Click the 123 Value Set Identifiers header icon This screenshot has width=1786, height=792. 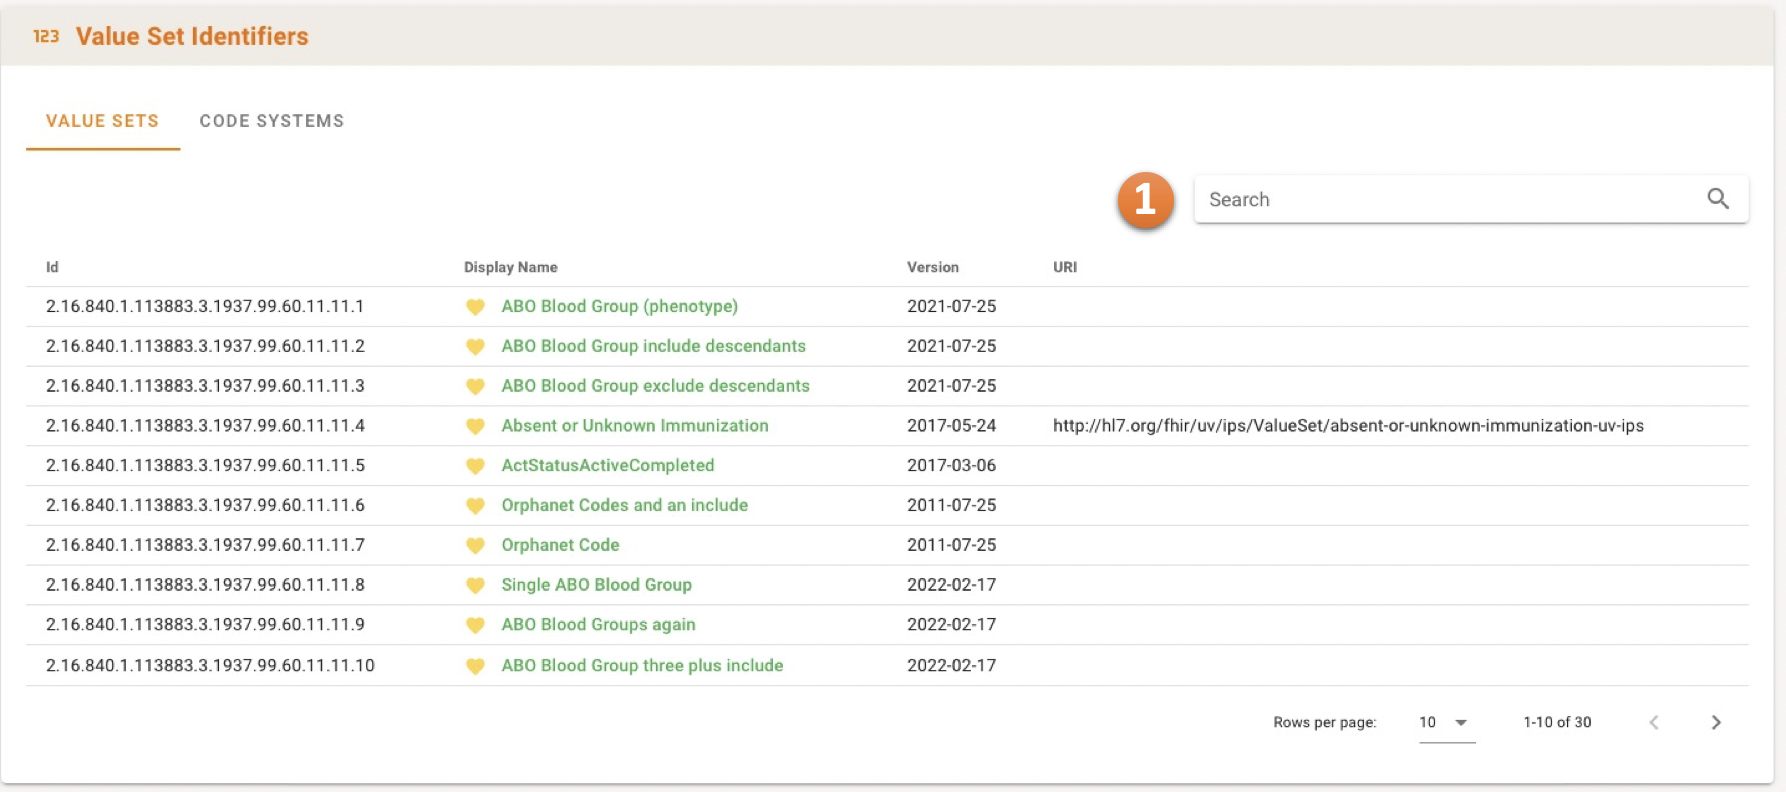(46, 37)
